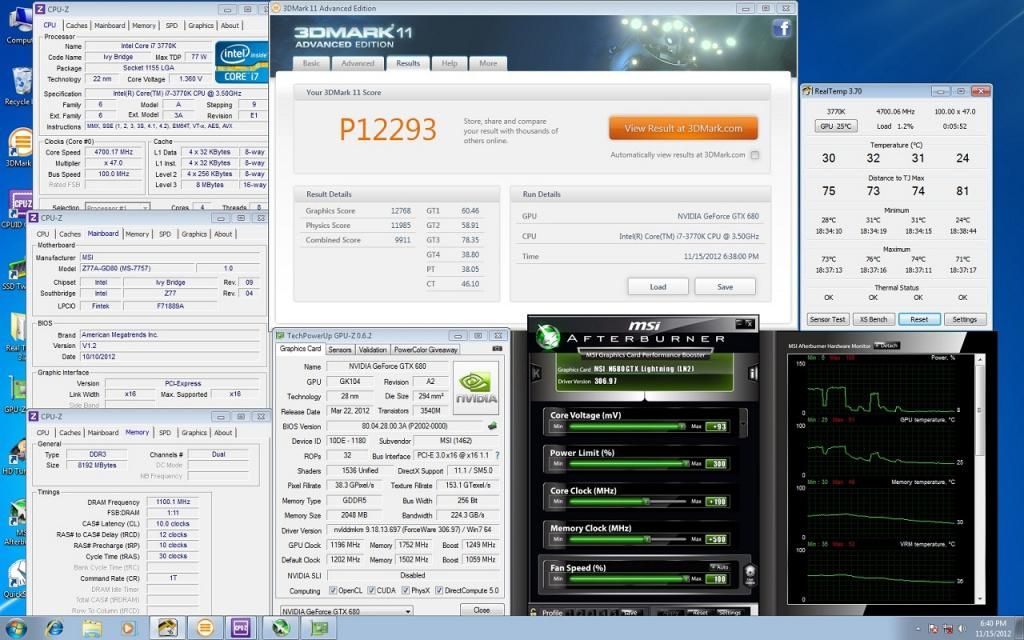Click the Afterburner hardware monitor scrollbar

tap(979, 478)
